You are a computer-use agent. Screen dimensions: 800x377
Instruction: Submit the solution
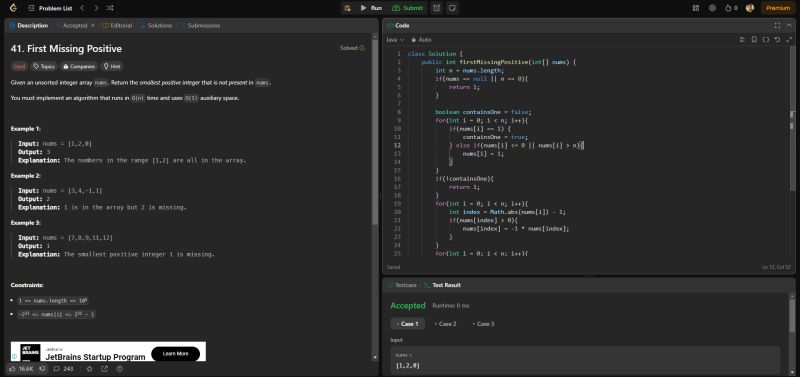[408, 8]
